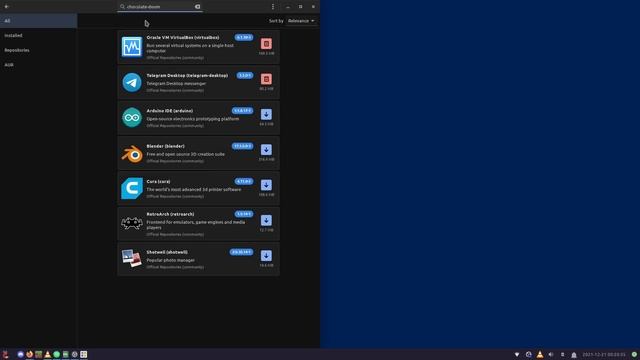The width and height of the screenshot is (640, 360).
Task: Click the Cura version badge
Action: 244,181
